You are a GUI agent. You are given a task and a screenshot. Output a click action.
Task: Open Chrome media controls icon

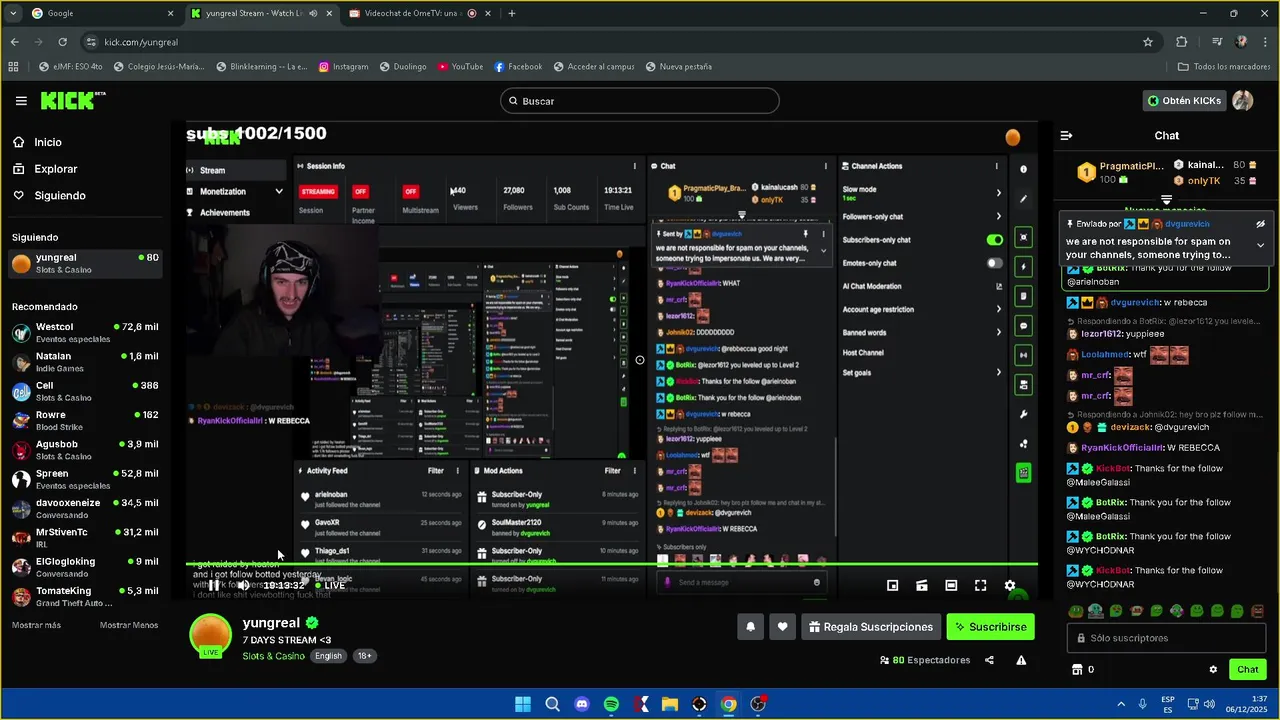pyautogui.click(x=1216, y=42)
